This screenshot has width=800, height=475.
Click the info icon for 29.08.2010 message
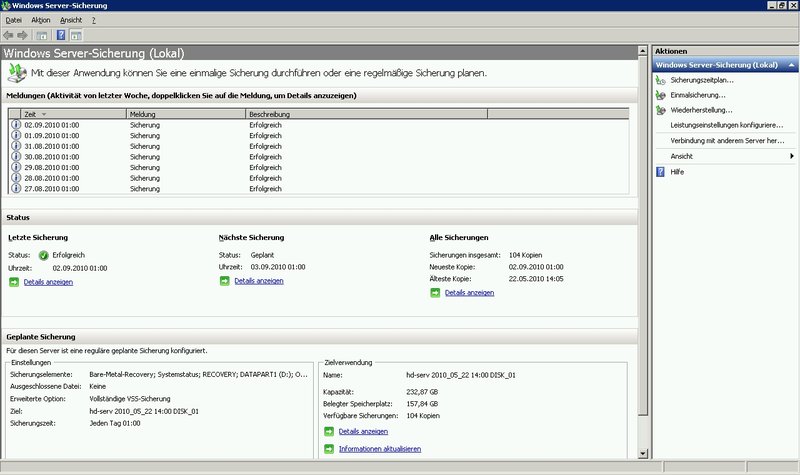pyautogui.click(x=16, y=167)
